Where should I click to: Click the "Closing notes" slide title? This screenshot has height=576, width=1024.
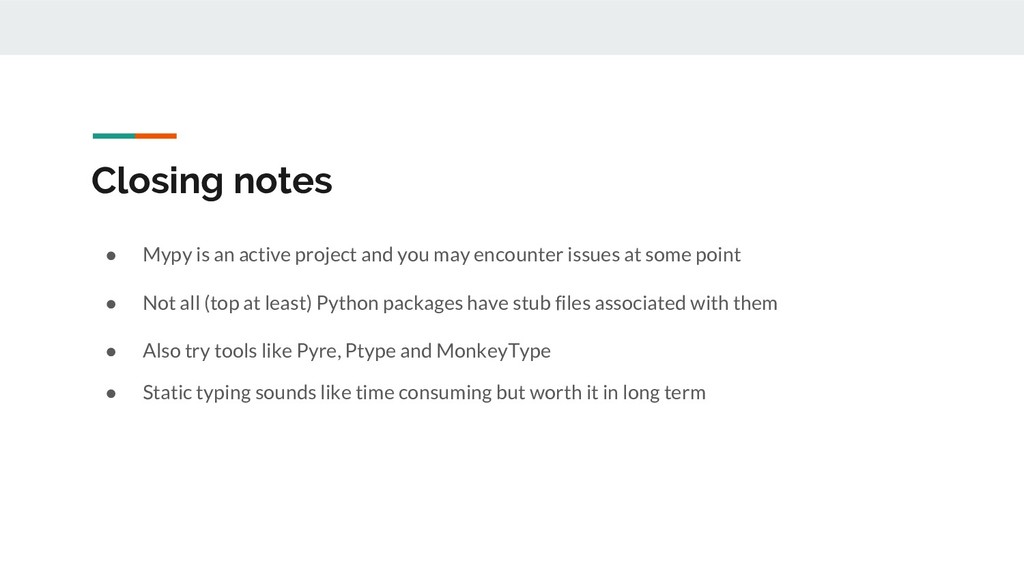point(211,181)
